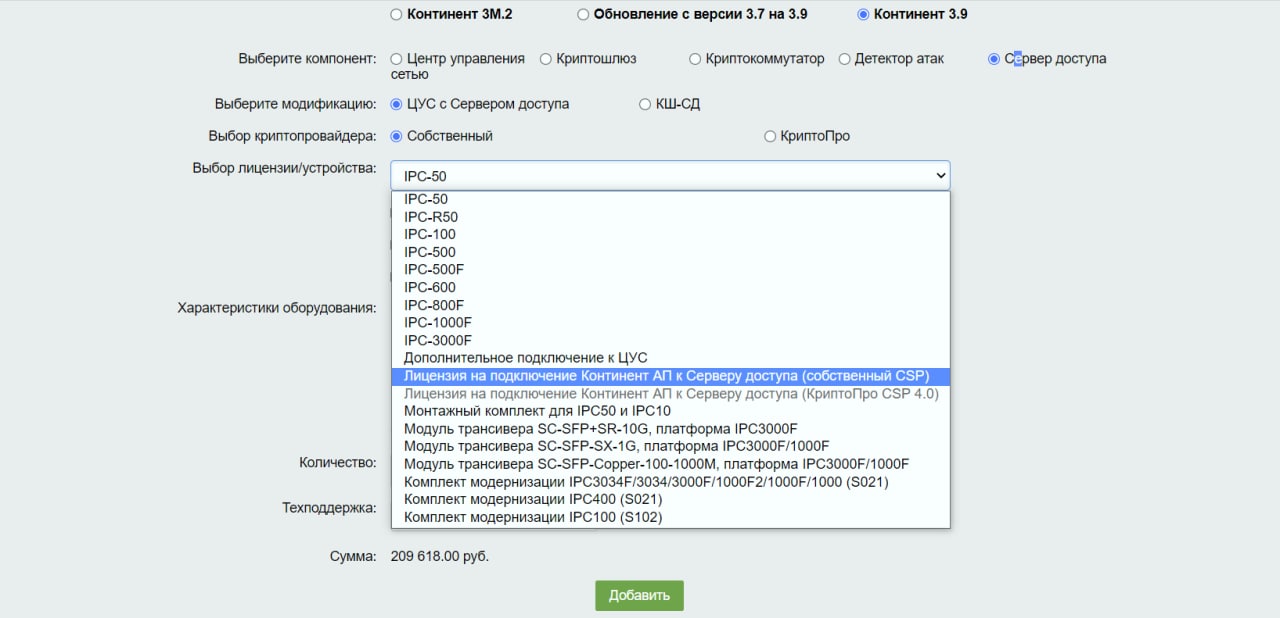
Task: Select Сервер доступа radio button
Action: 994,59
